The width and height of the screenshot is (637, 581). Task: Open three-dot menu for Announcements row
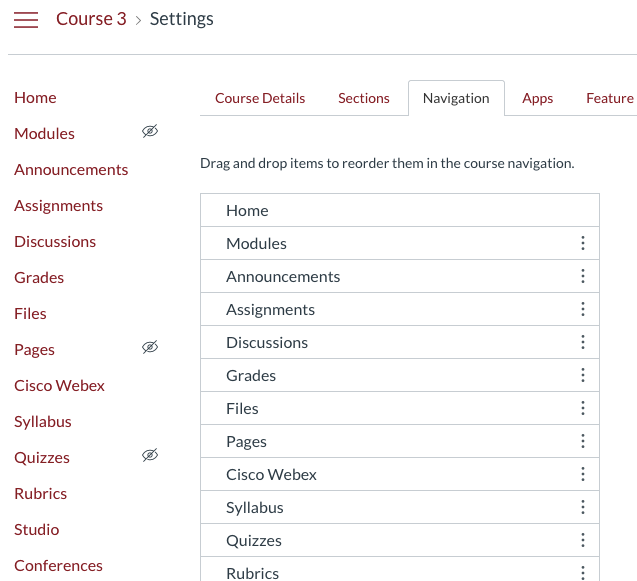[582, 276]
